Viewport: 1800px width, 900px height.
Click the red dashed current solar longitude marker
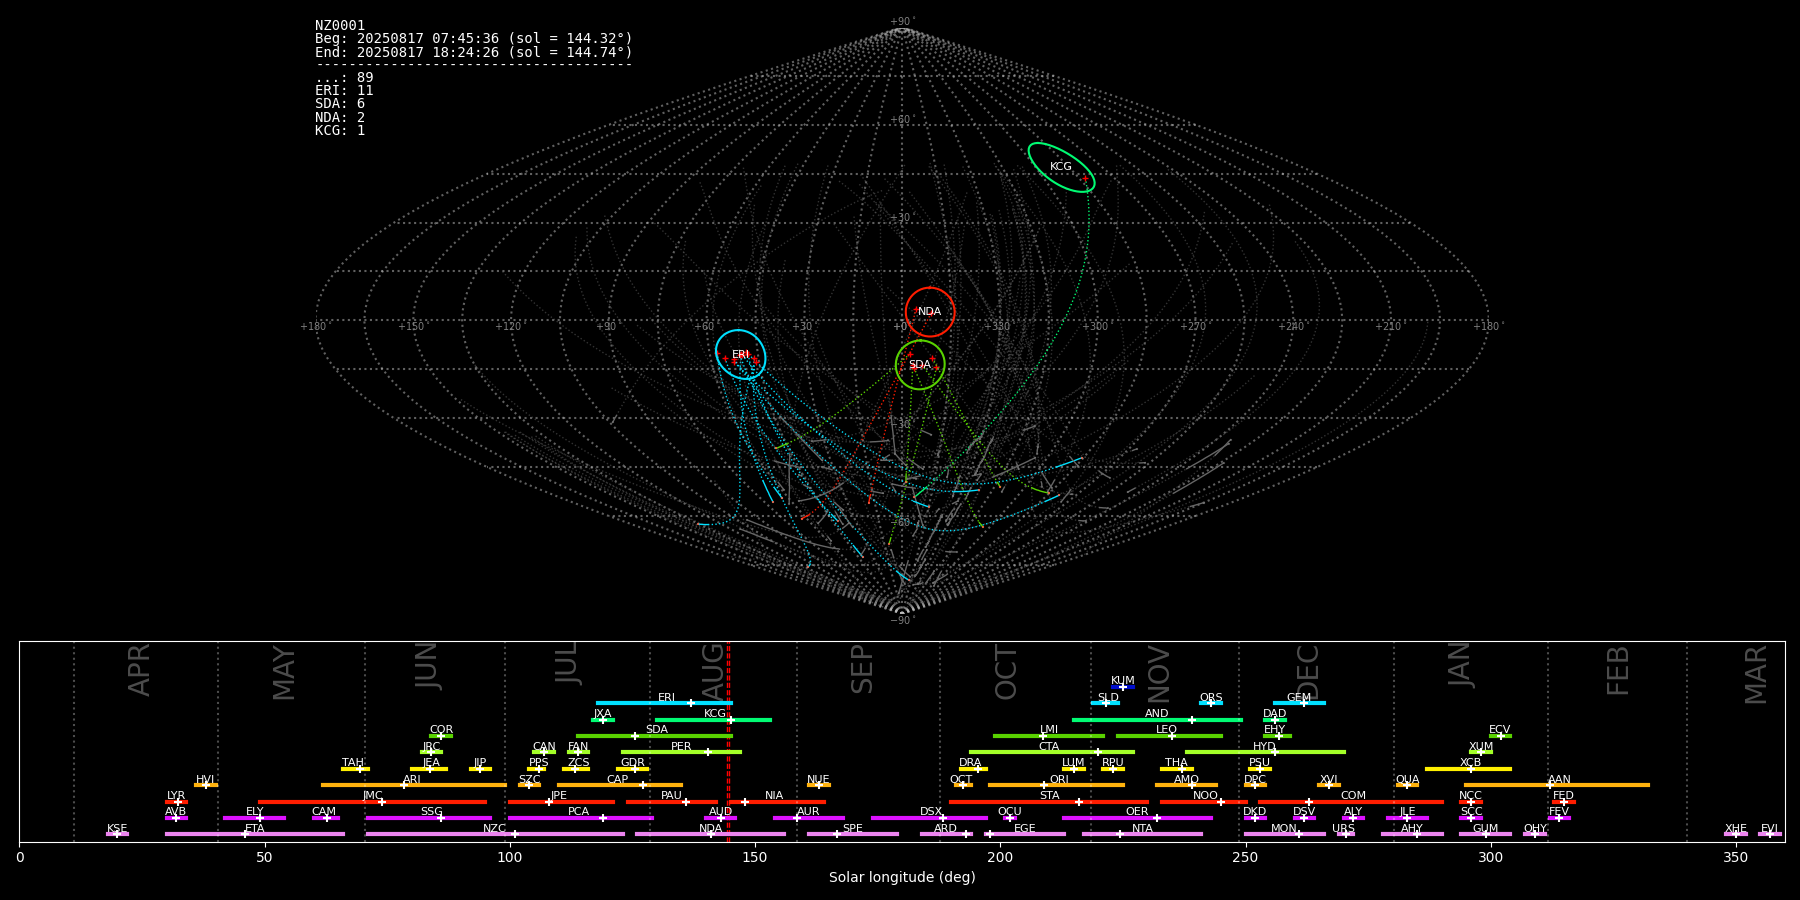(728, 742)
